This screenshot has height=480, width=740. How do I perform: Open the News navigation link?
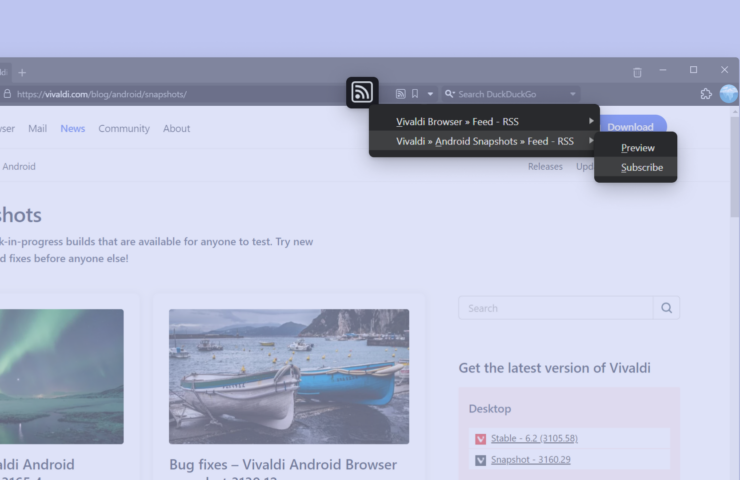[x=73, y=128]
